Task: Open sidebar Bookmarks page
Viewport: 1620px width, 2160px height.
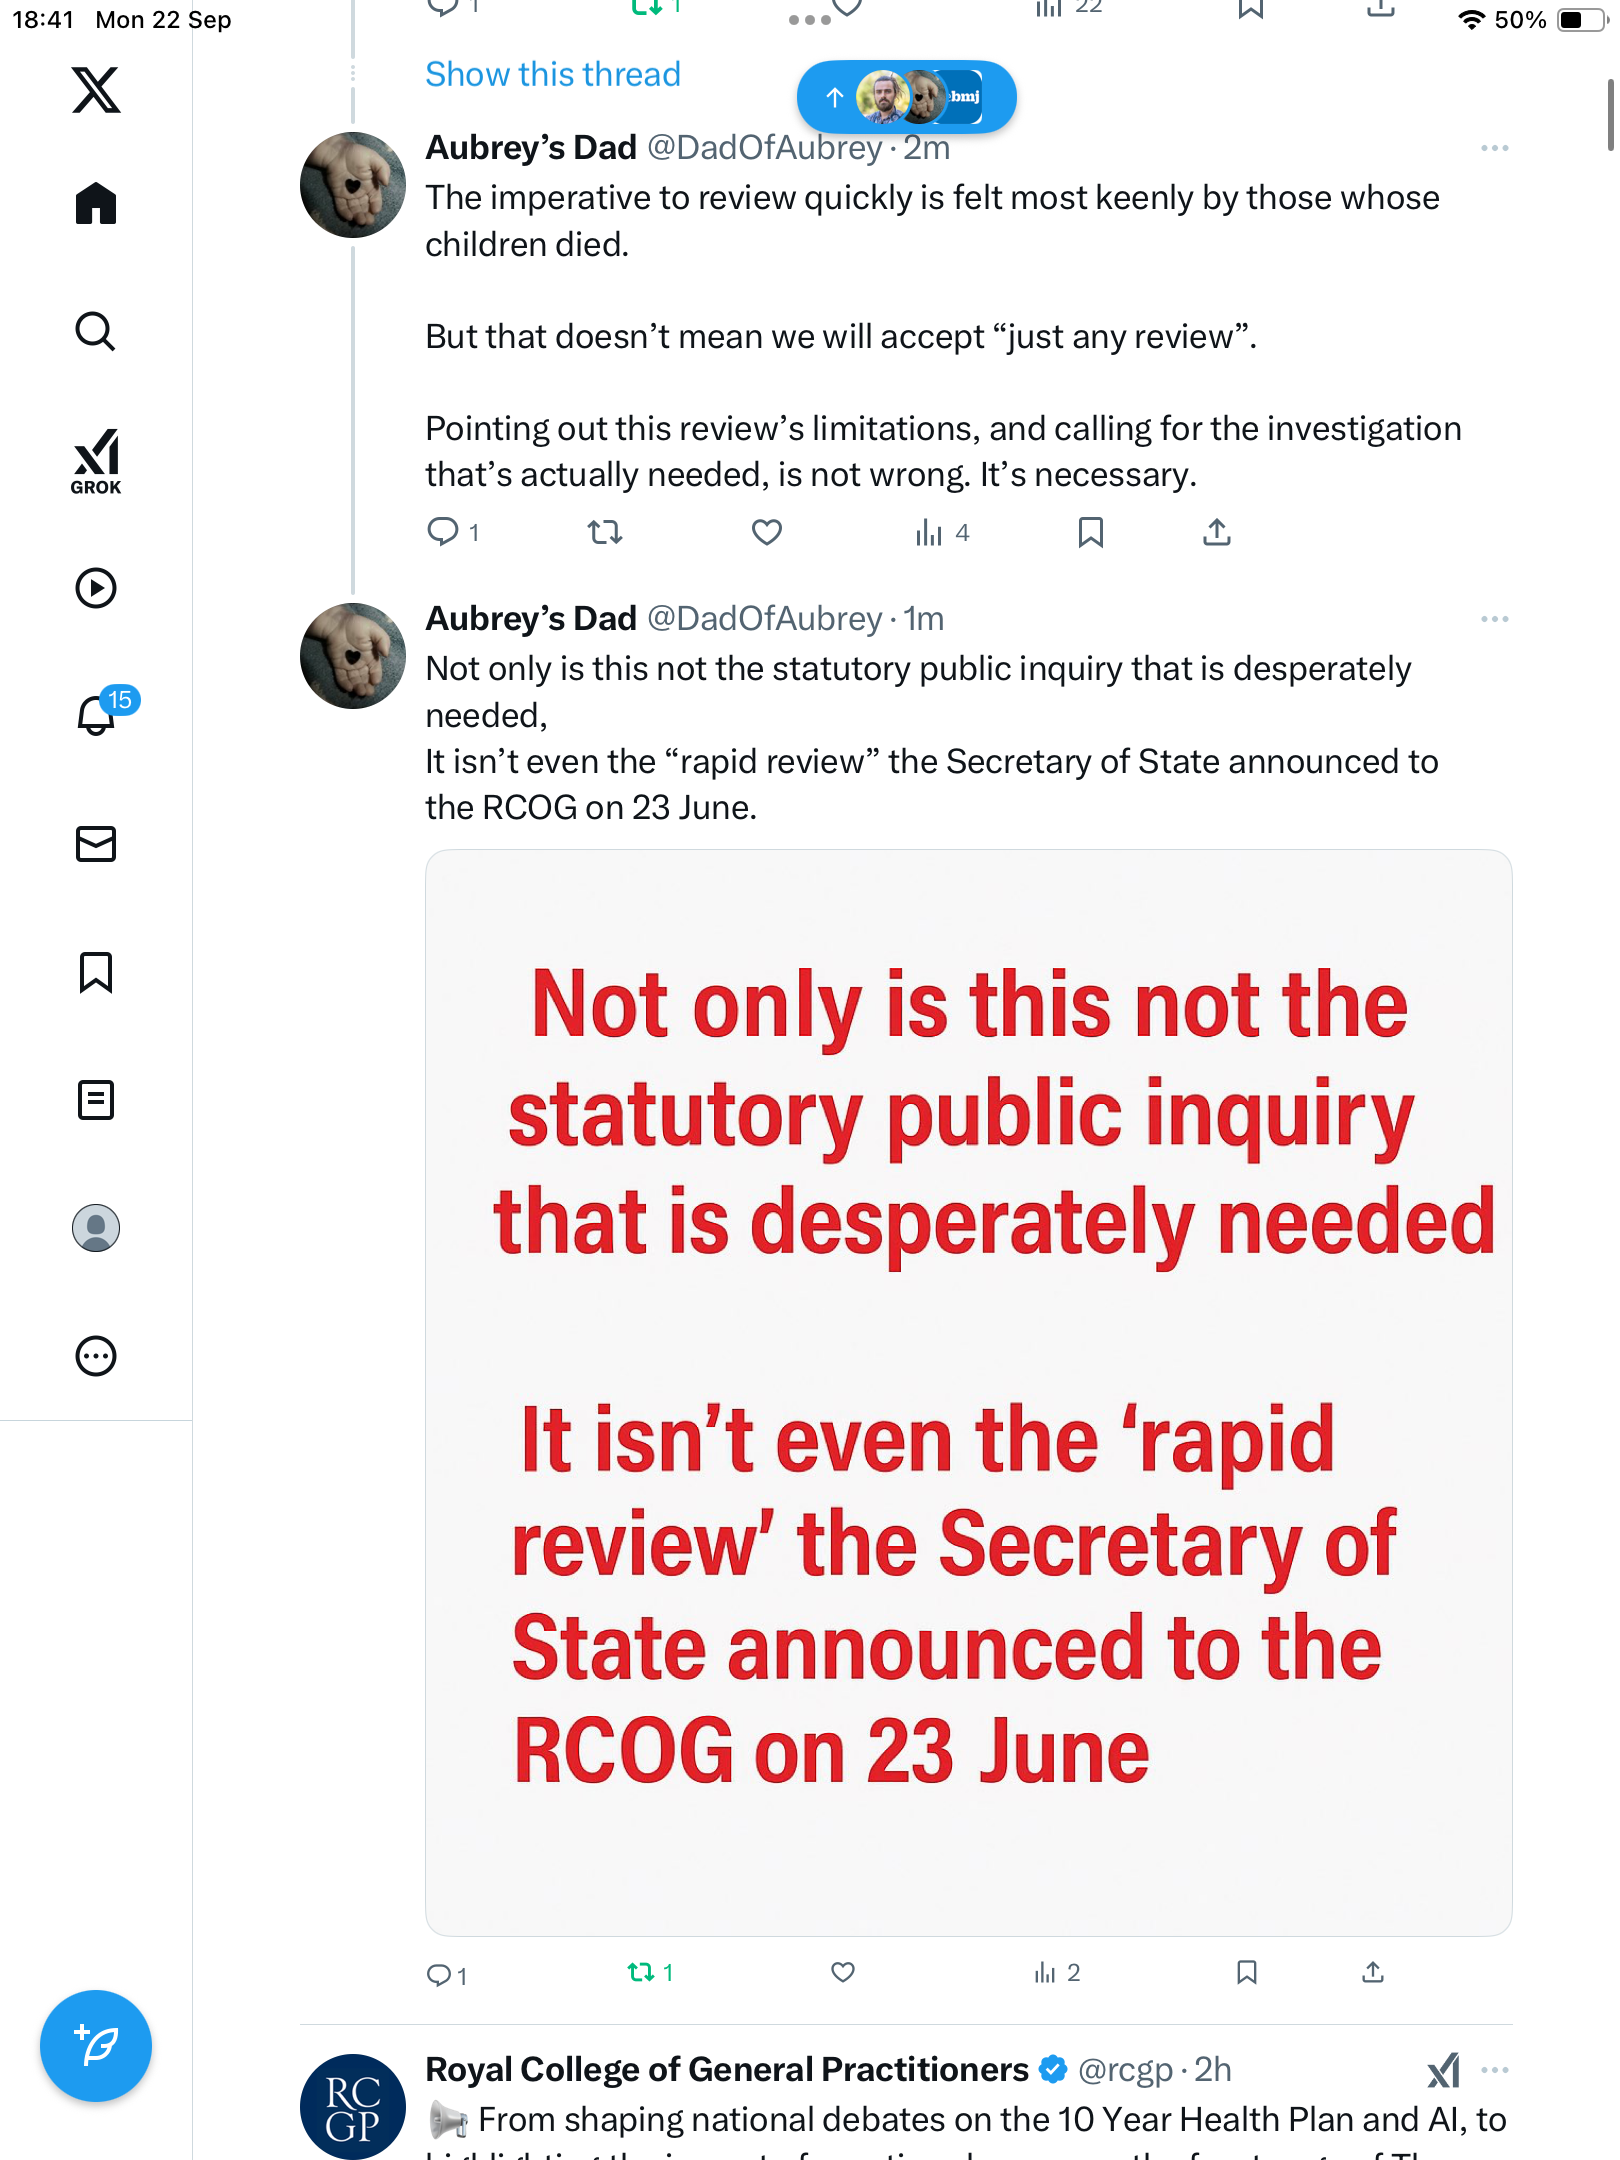Action: pos(96,972)
